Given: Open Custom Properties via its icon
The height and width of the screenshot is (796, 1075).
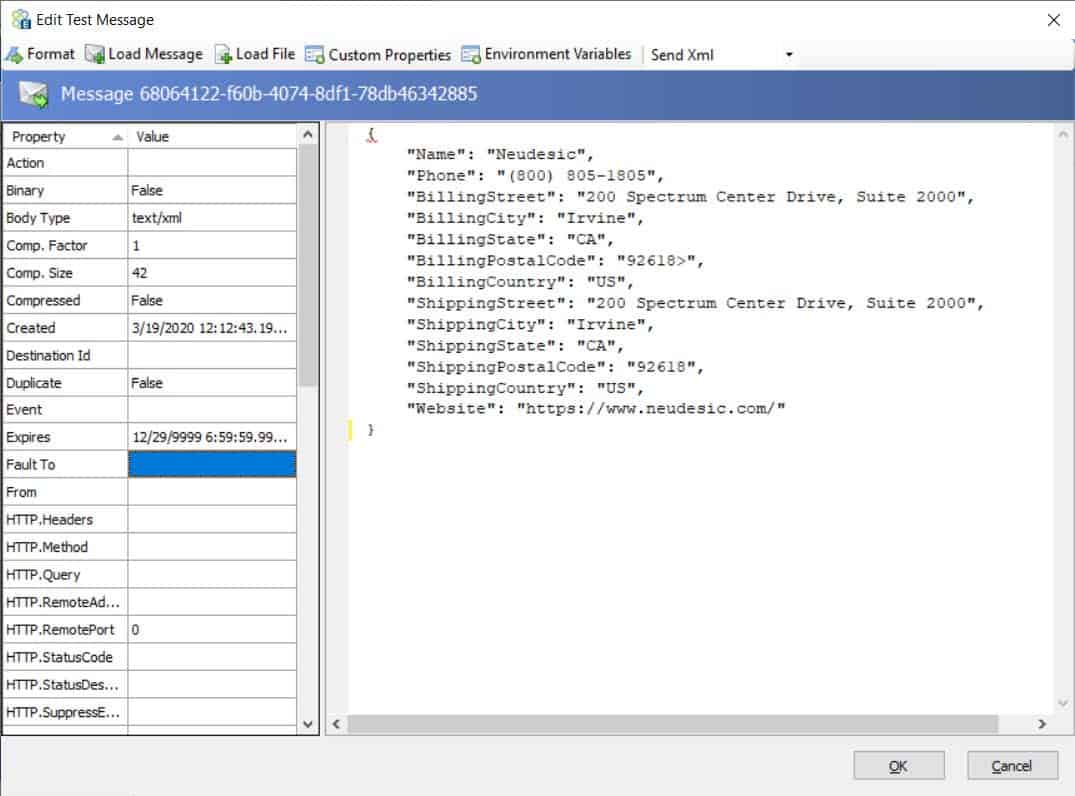Looking at the screenshot, I should point(315,54).
